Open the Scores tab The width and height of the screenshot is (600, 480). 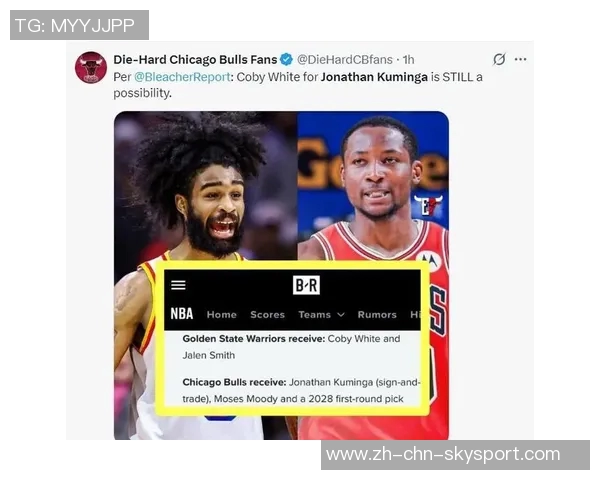(x=267, y=315)
